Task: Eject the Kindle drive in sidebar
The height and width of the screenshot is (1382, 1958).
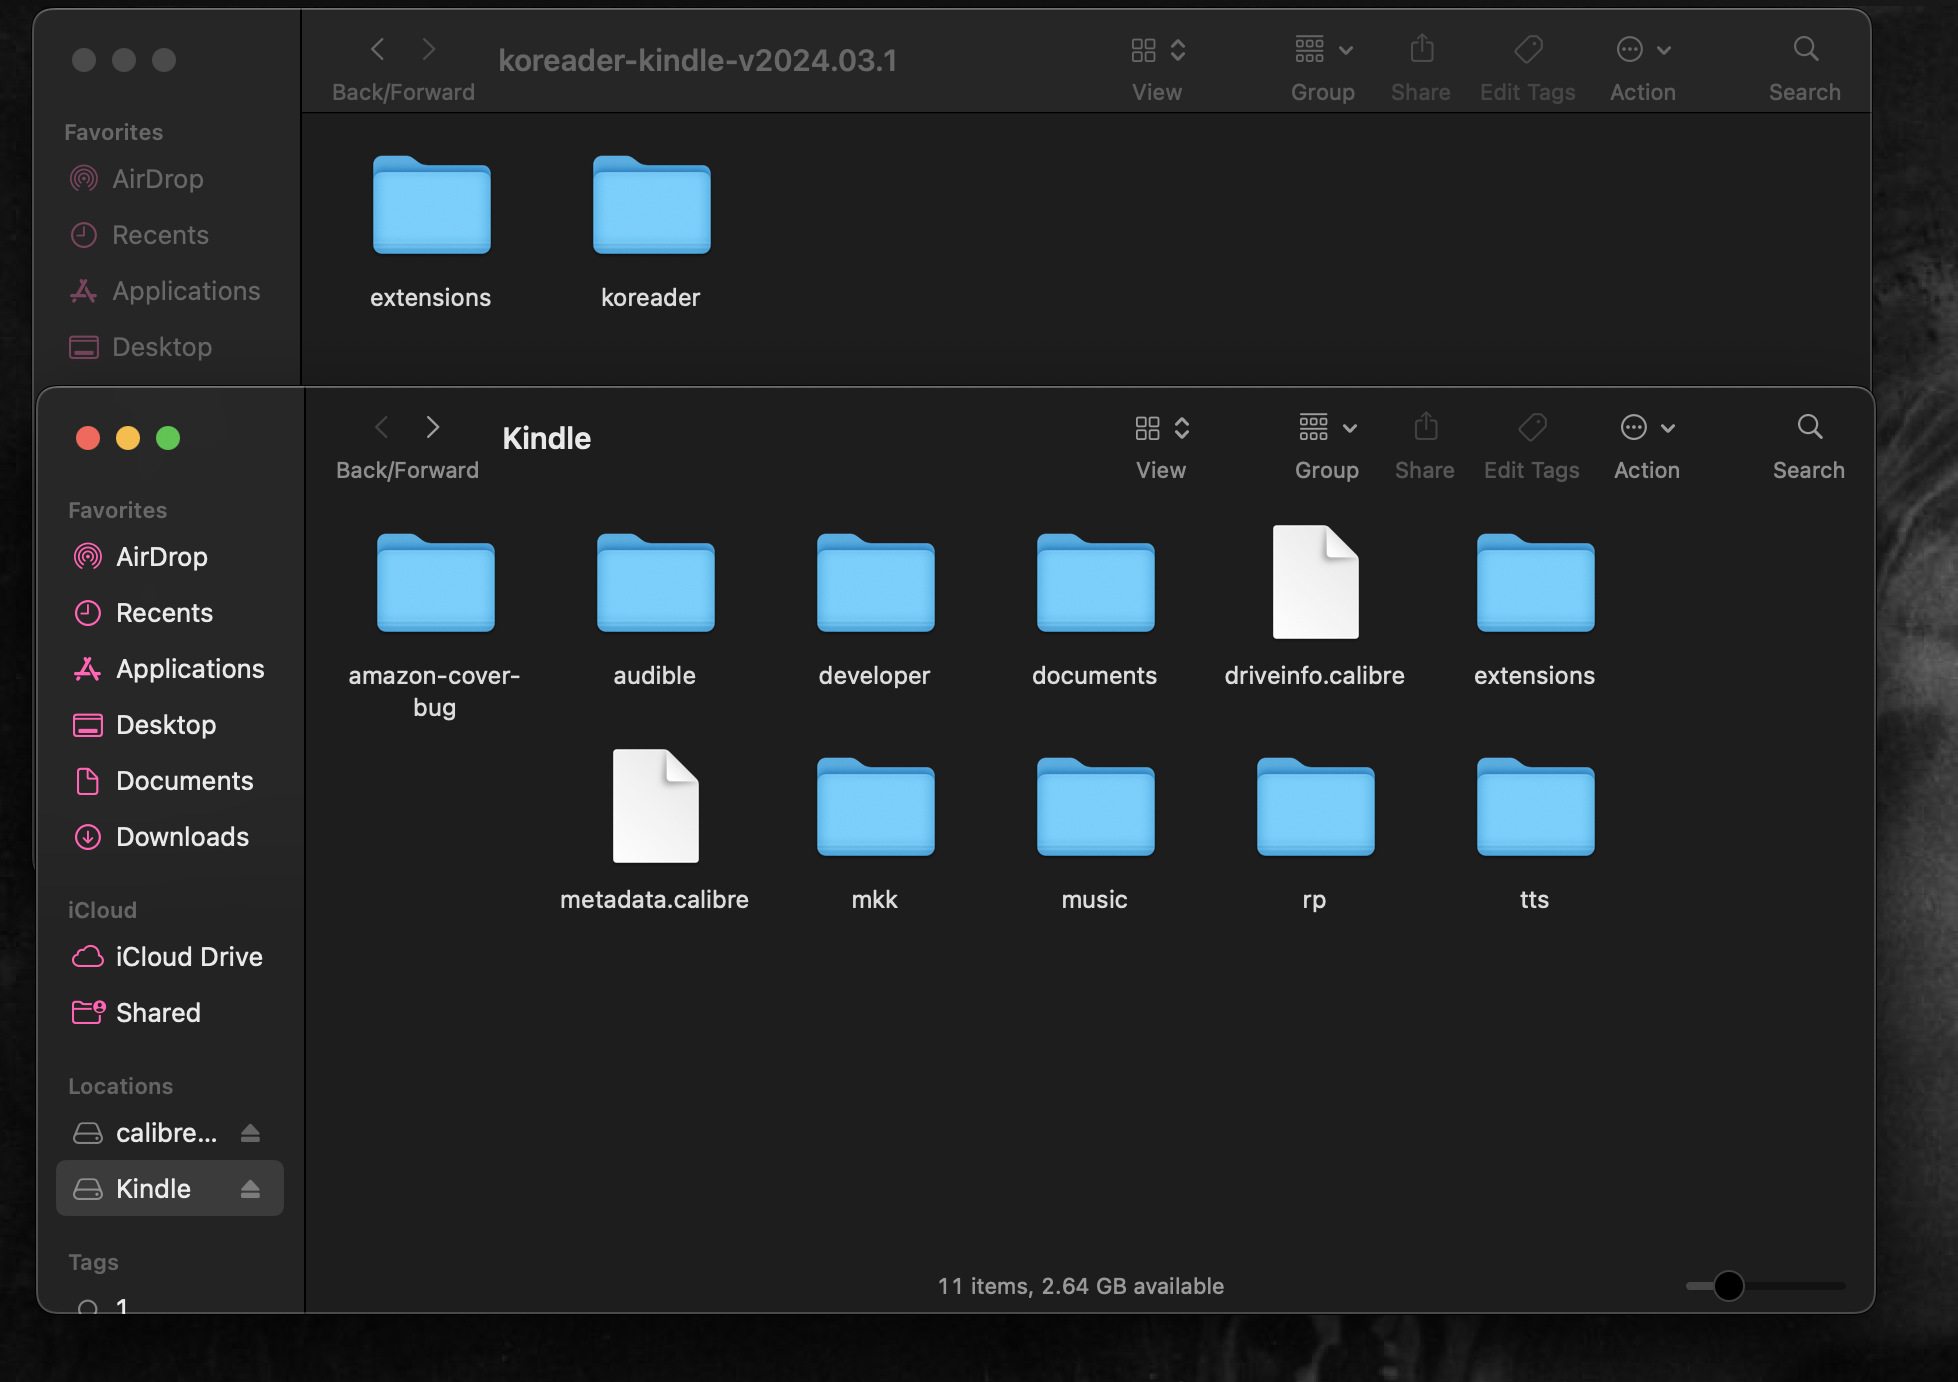Action: tap(250, 1188)
